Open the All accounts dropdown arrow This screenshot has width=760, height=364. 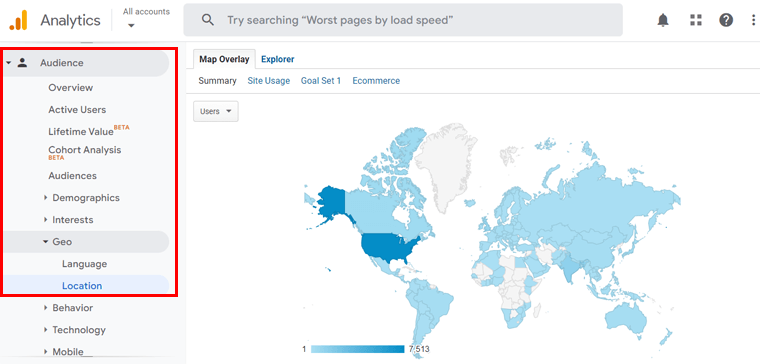point(131,26)
